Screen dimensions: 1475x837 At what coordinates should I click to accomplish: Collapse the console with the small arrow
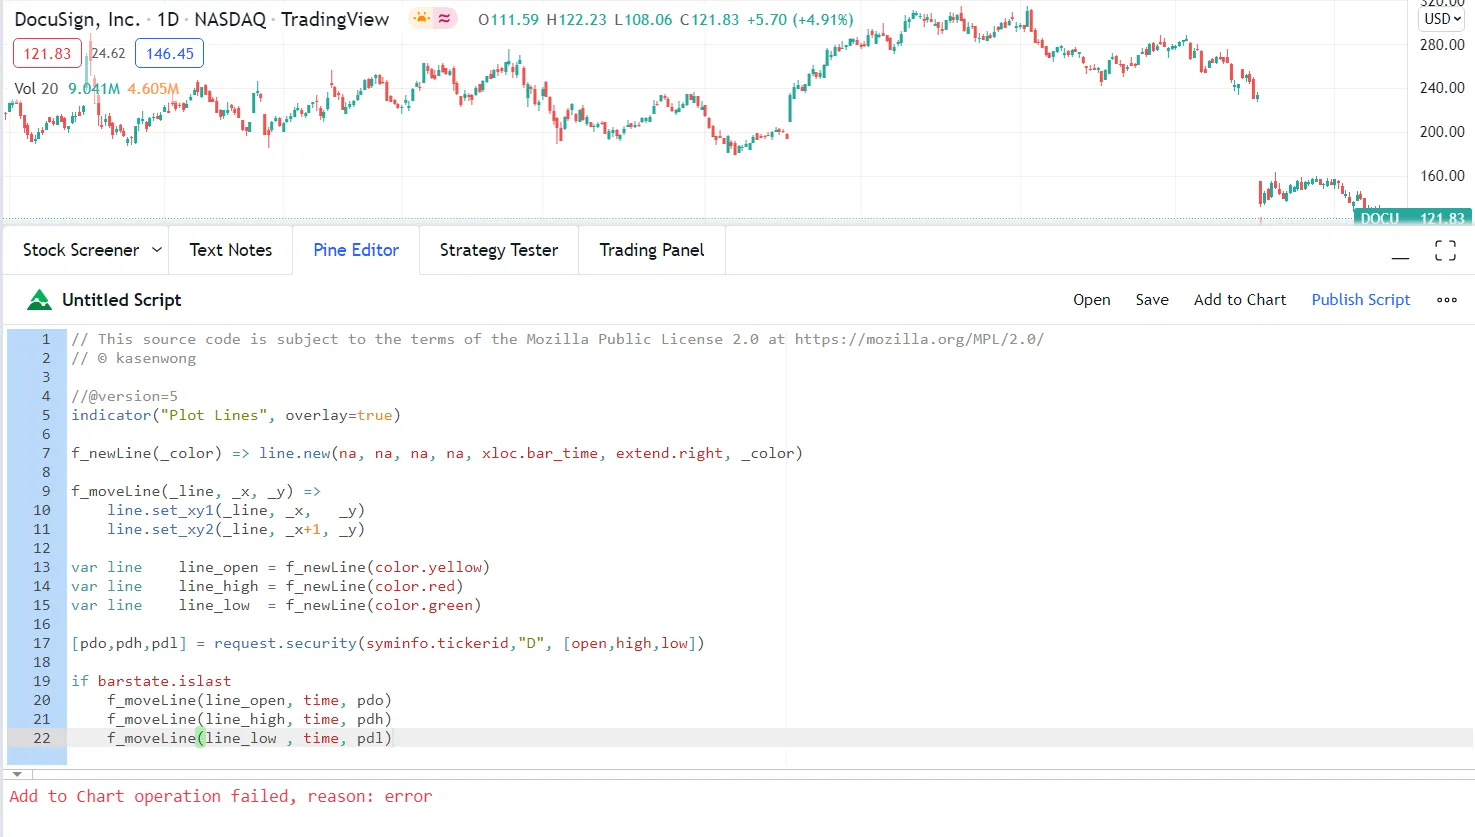coord(17,775)
